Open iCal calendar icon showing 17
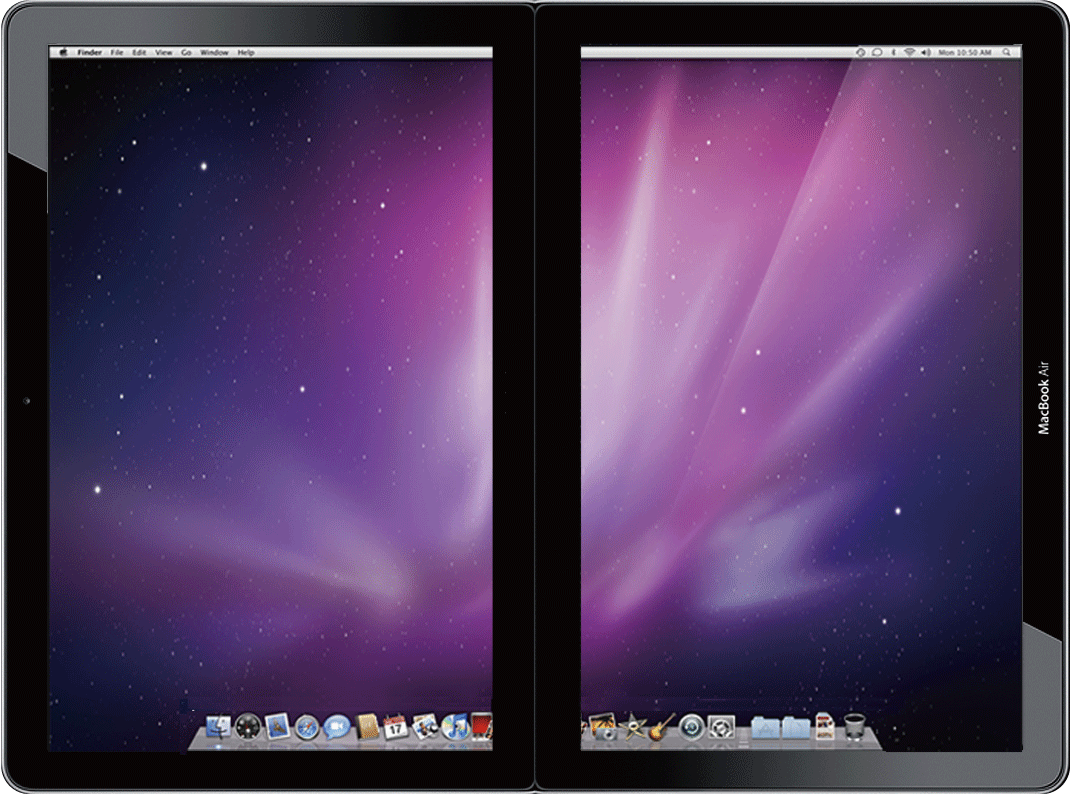Viewport: 1071px width, 795px height. pos(395,727)
